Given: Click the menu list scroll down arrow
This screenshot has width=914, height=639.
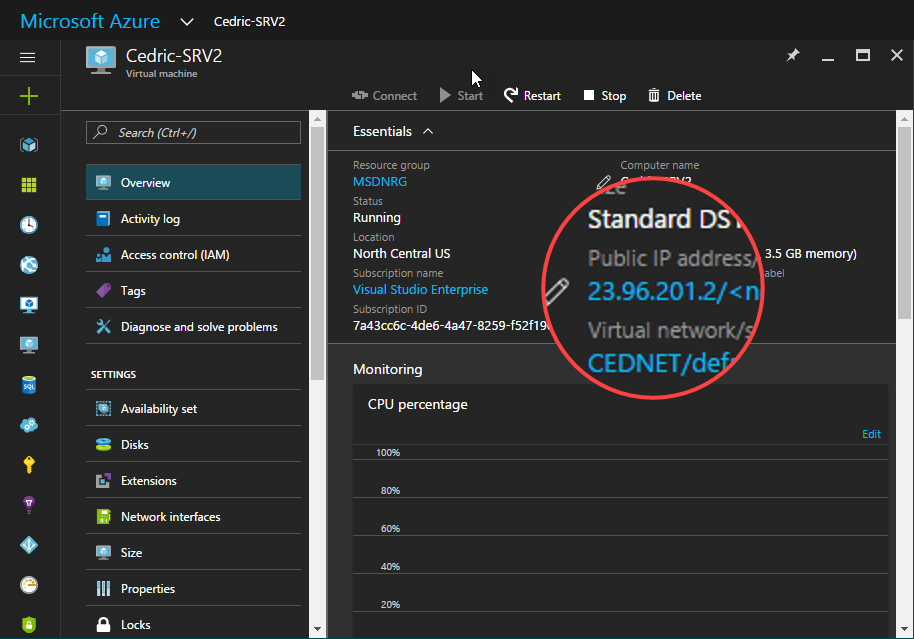Looking at the screenshot, I should [317, 629].
